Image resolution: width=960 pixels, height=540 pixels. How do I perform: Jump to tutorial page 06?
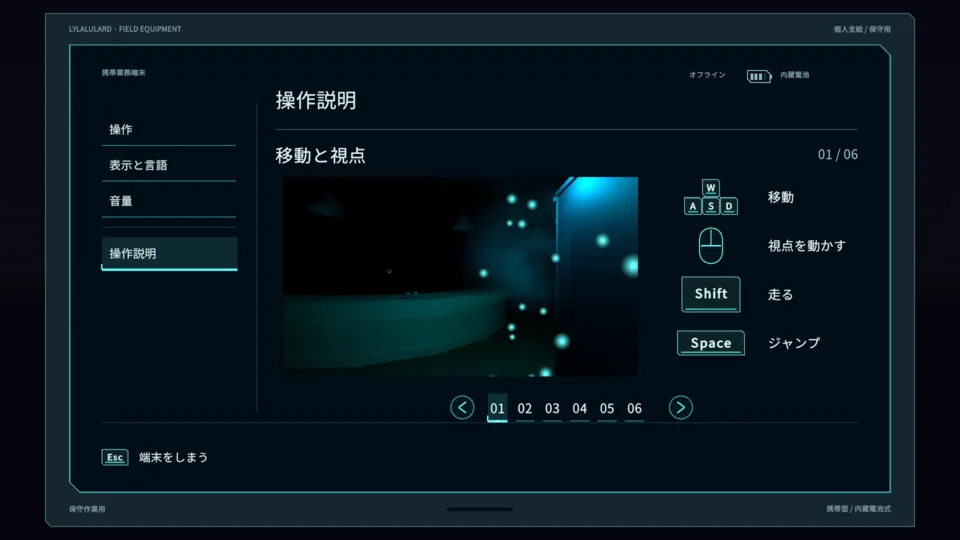(634, 408)
